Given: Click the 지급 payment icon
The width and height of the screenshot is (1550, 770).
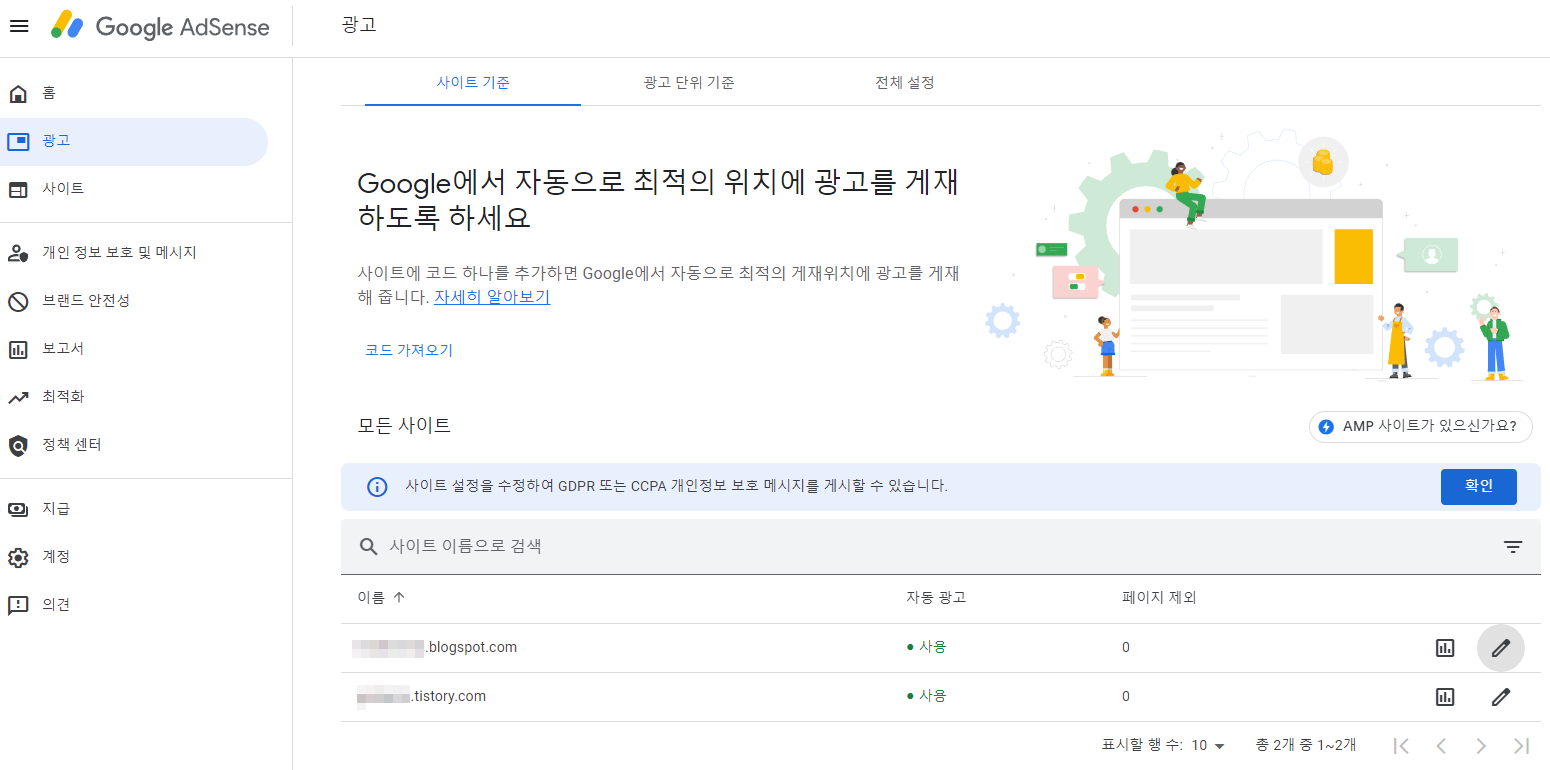Looking at the screenshot, I should click(x=18, y=509).
